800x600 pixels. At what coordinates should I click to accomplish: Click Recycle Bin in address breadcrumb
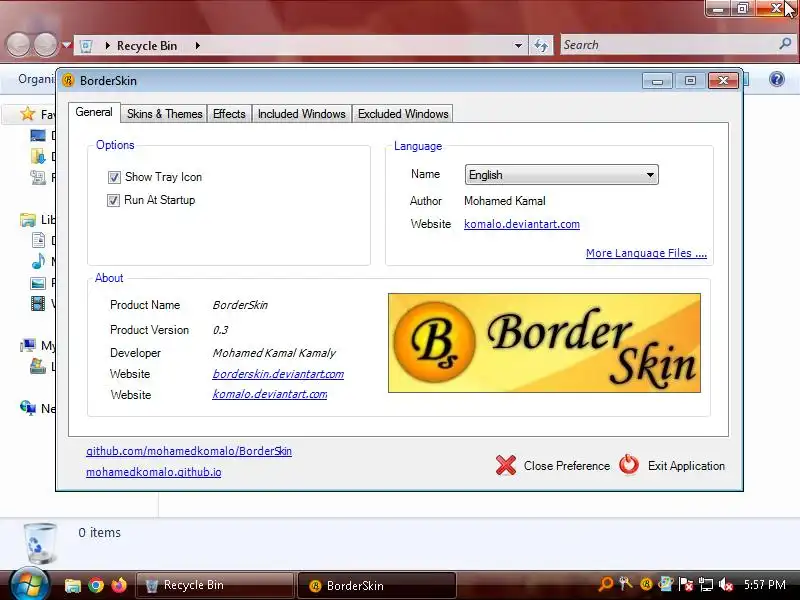[147, 45]
